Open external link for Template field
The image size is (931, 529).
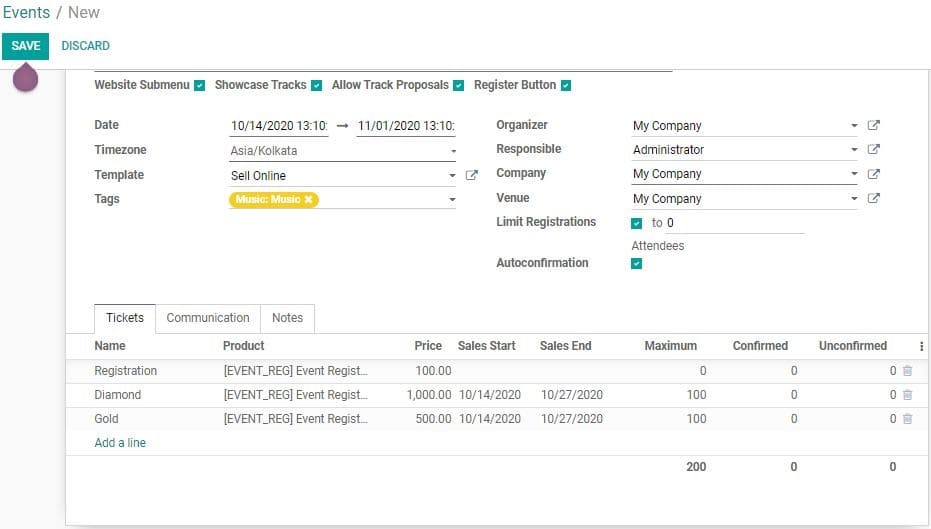[x=472, y=176]
